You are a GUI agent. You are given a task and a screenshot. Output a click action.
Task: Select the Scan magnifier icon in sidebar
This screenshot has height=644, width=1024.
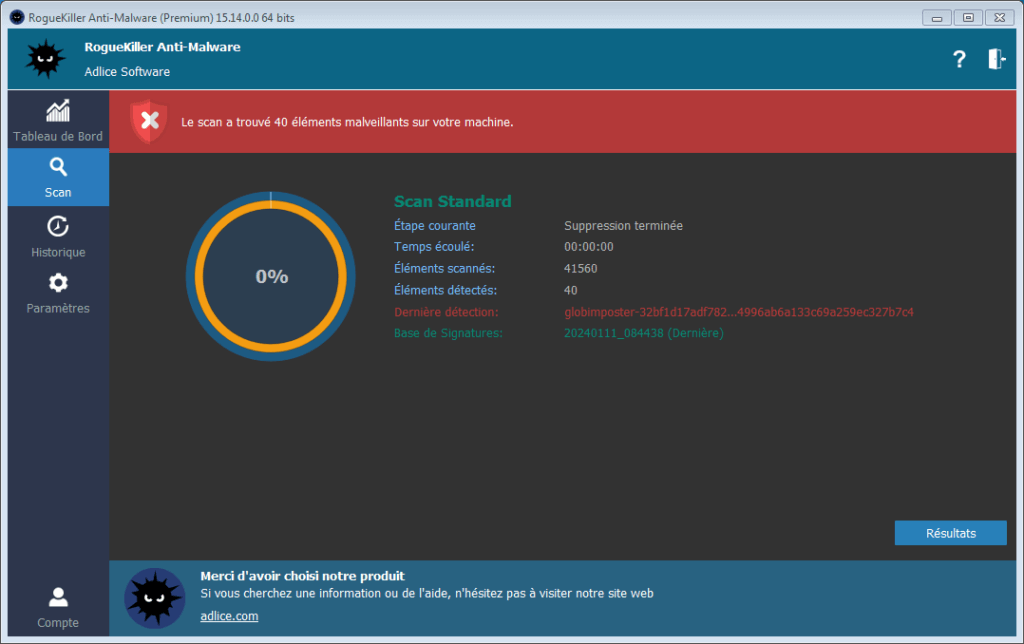58,168
